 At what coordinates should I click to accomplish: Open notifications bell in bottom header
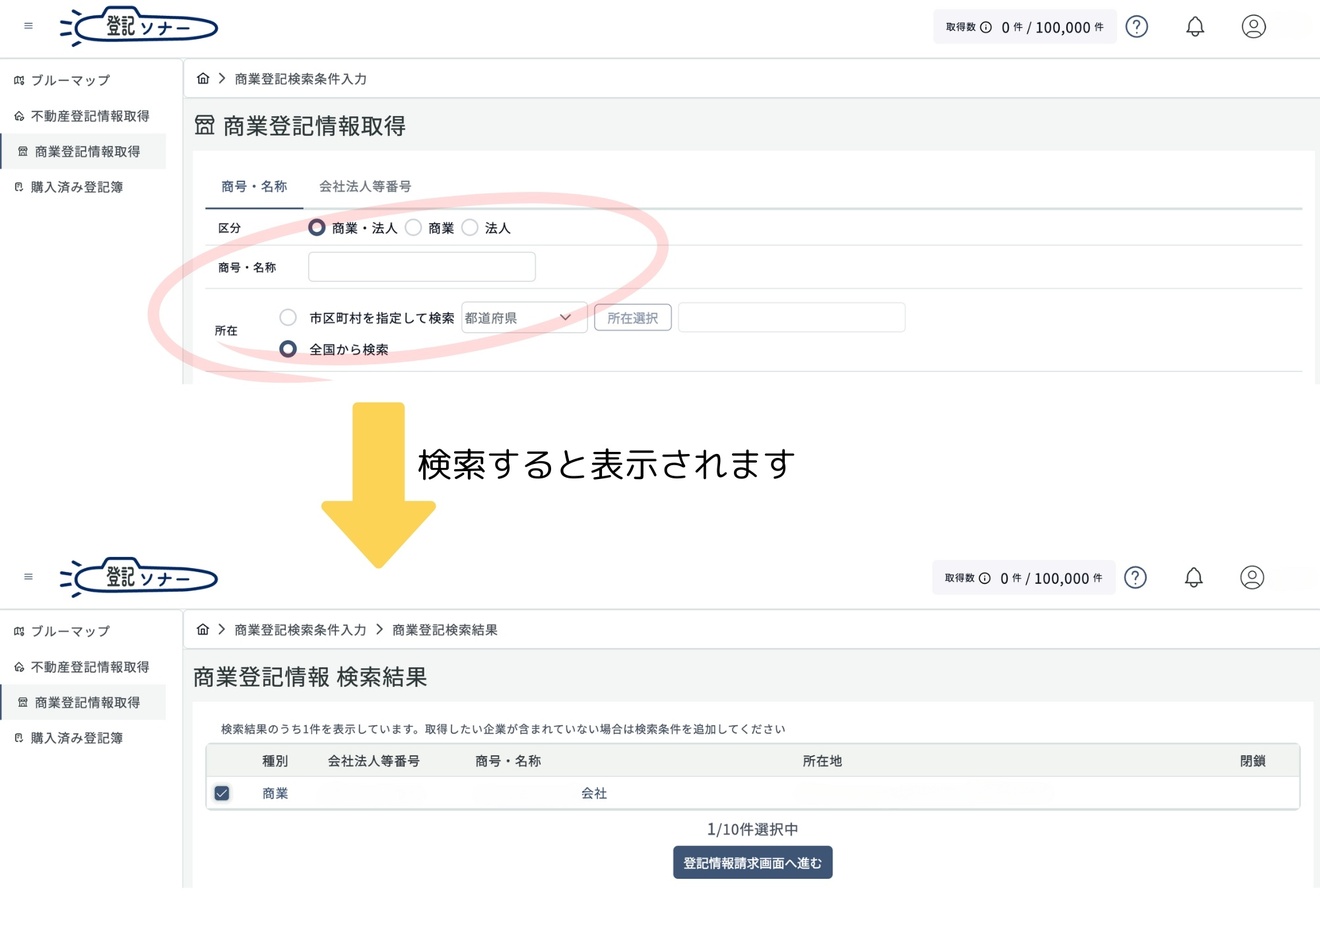pos(1193,577)
